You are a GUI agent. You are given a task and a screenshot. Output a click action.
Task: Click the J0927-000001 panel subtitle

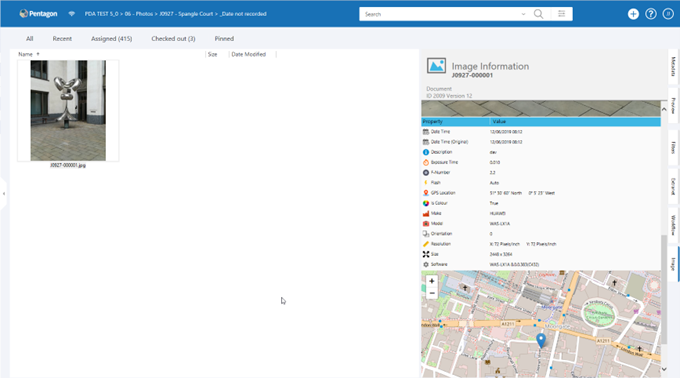click(472, 75)
